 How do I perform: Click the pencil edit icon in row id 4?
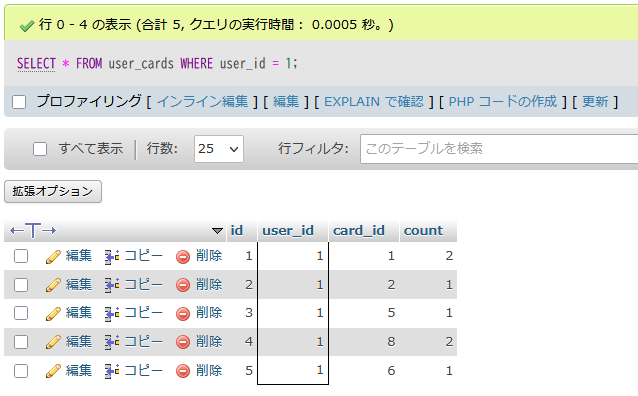53,342
